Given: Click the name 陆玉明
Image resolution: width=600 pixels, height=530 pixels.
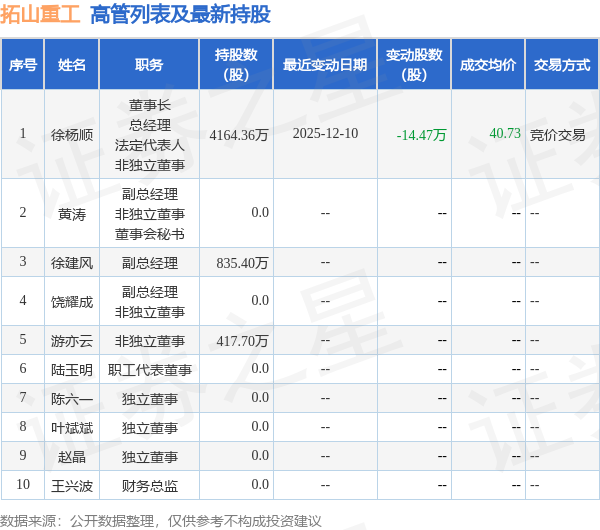Looking at the screenshot, I should pyautogui.click(x=72, y=370).
